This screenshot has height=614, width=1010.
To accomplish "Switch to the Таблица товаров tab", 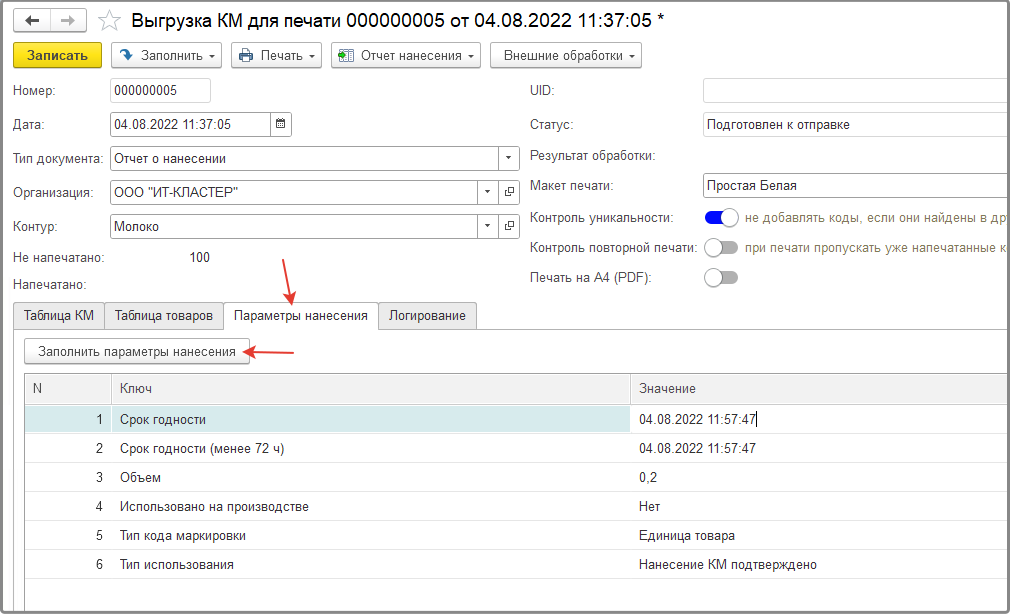I will coord(164,316).
